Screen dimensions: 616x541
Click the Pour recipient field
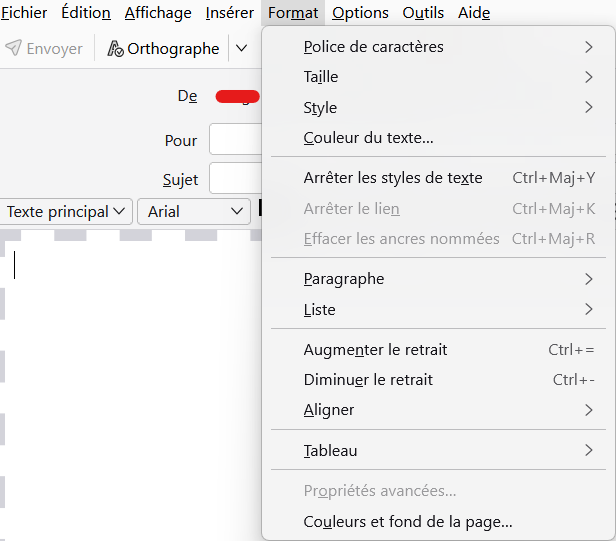point(236,139)
